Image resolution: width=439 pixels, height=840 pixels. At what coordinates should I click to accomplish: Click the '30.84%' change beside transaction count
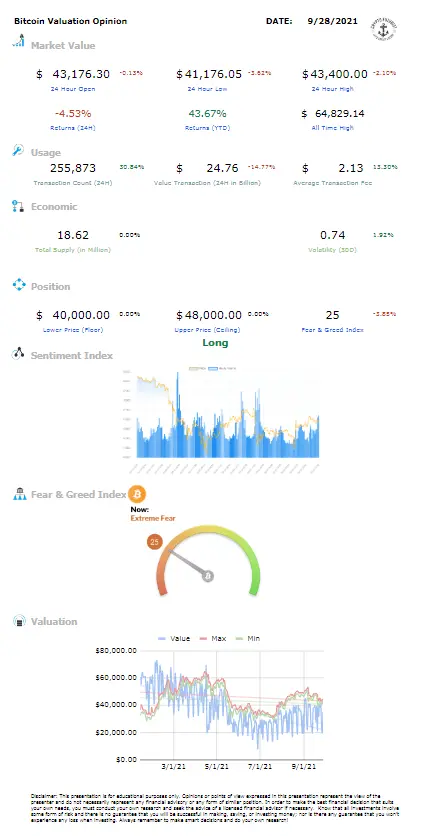pos(131,167)
